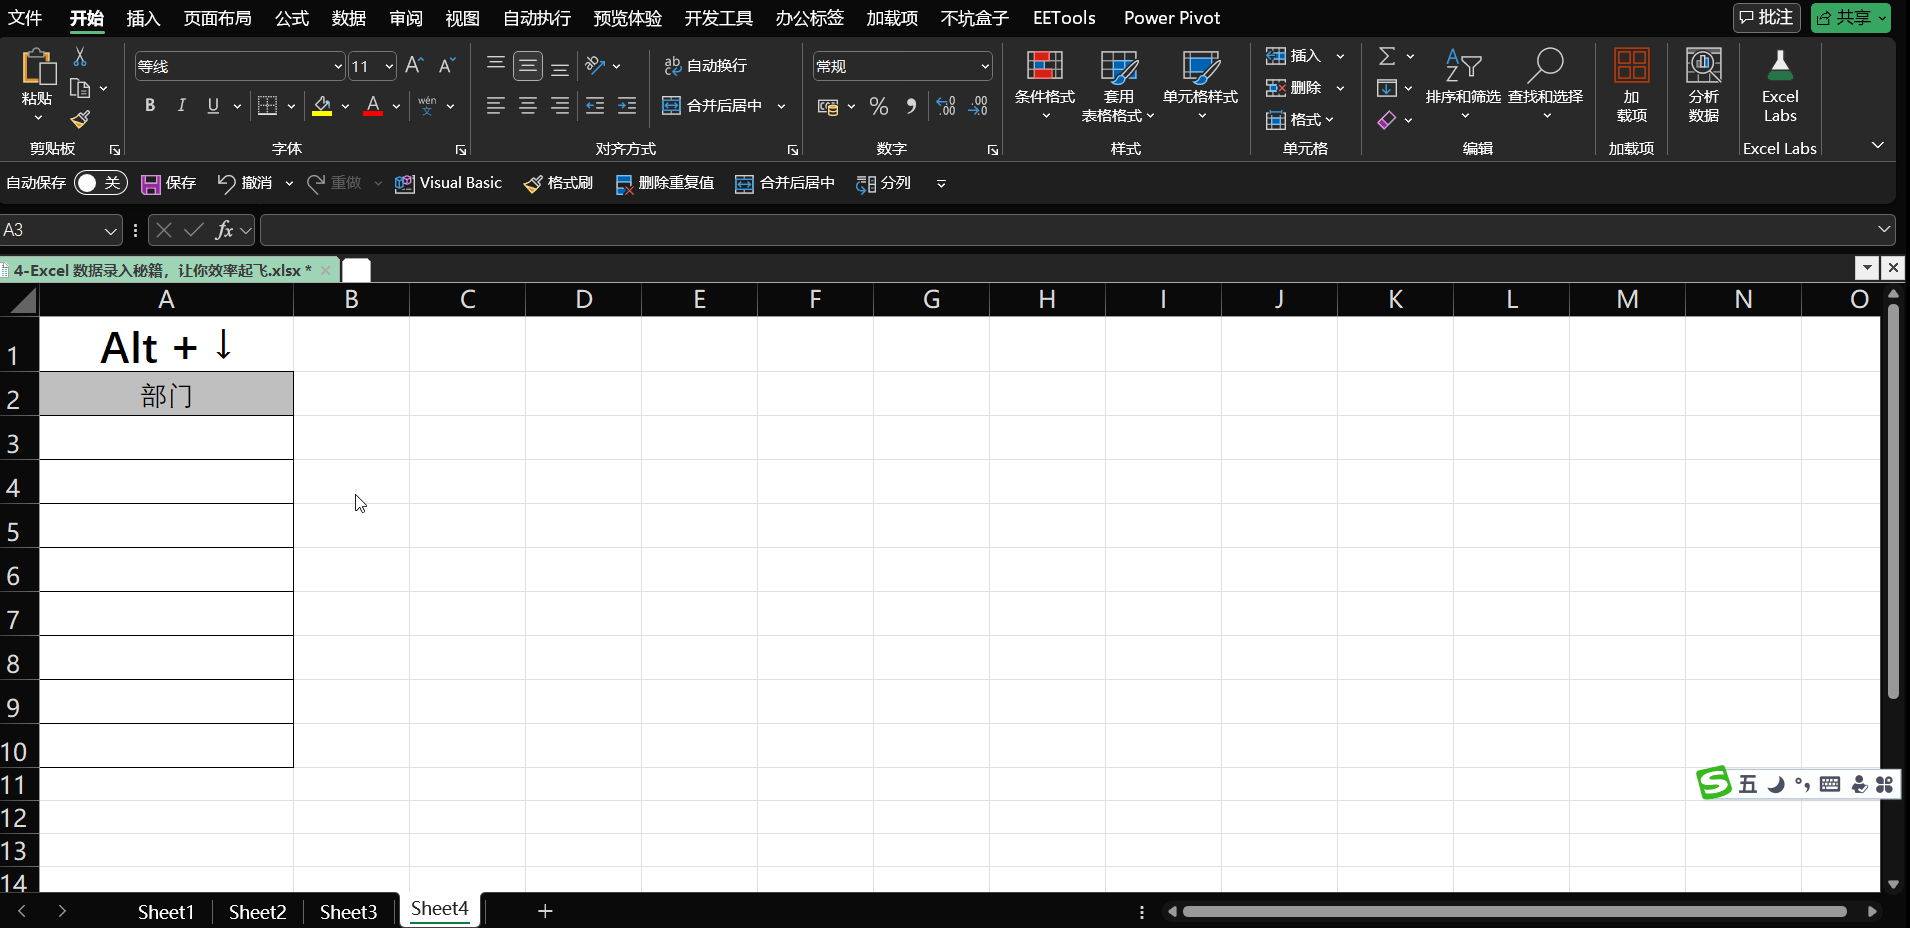Add a new sheet with plus button
Screen dimensions: 1910x928
pos(545,911)
